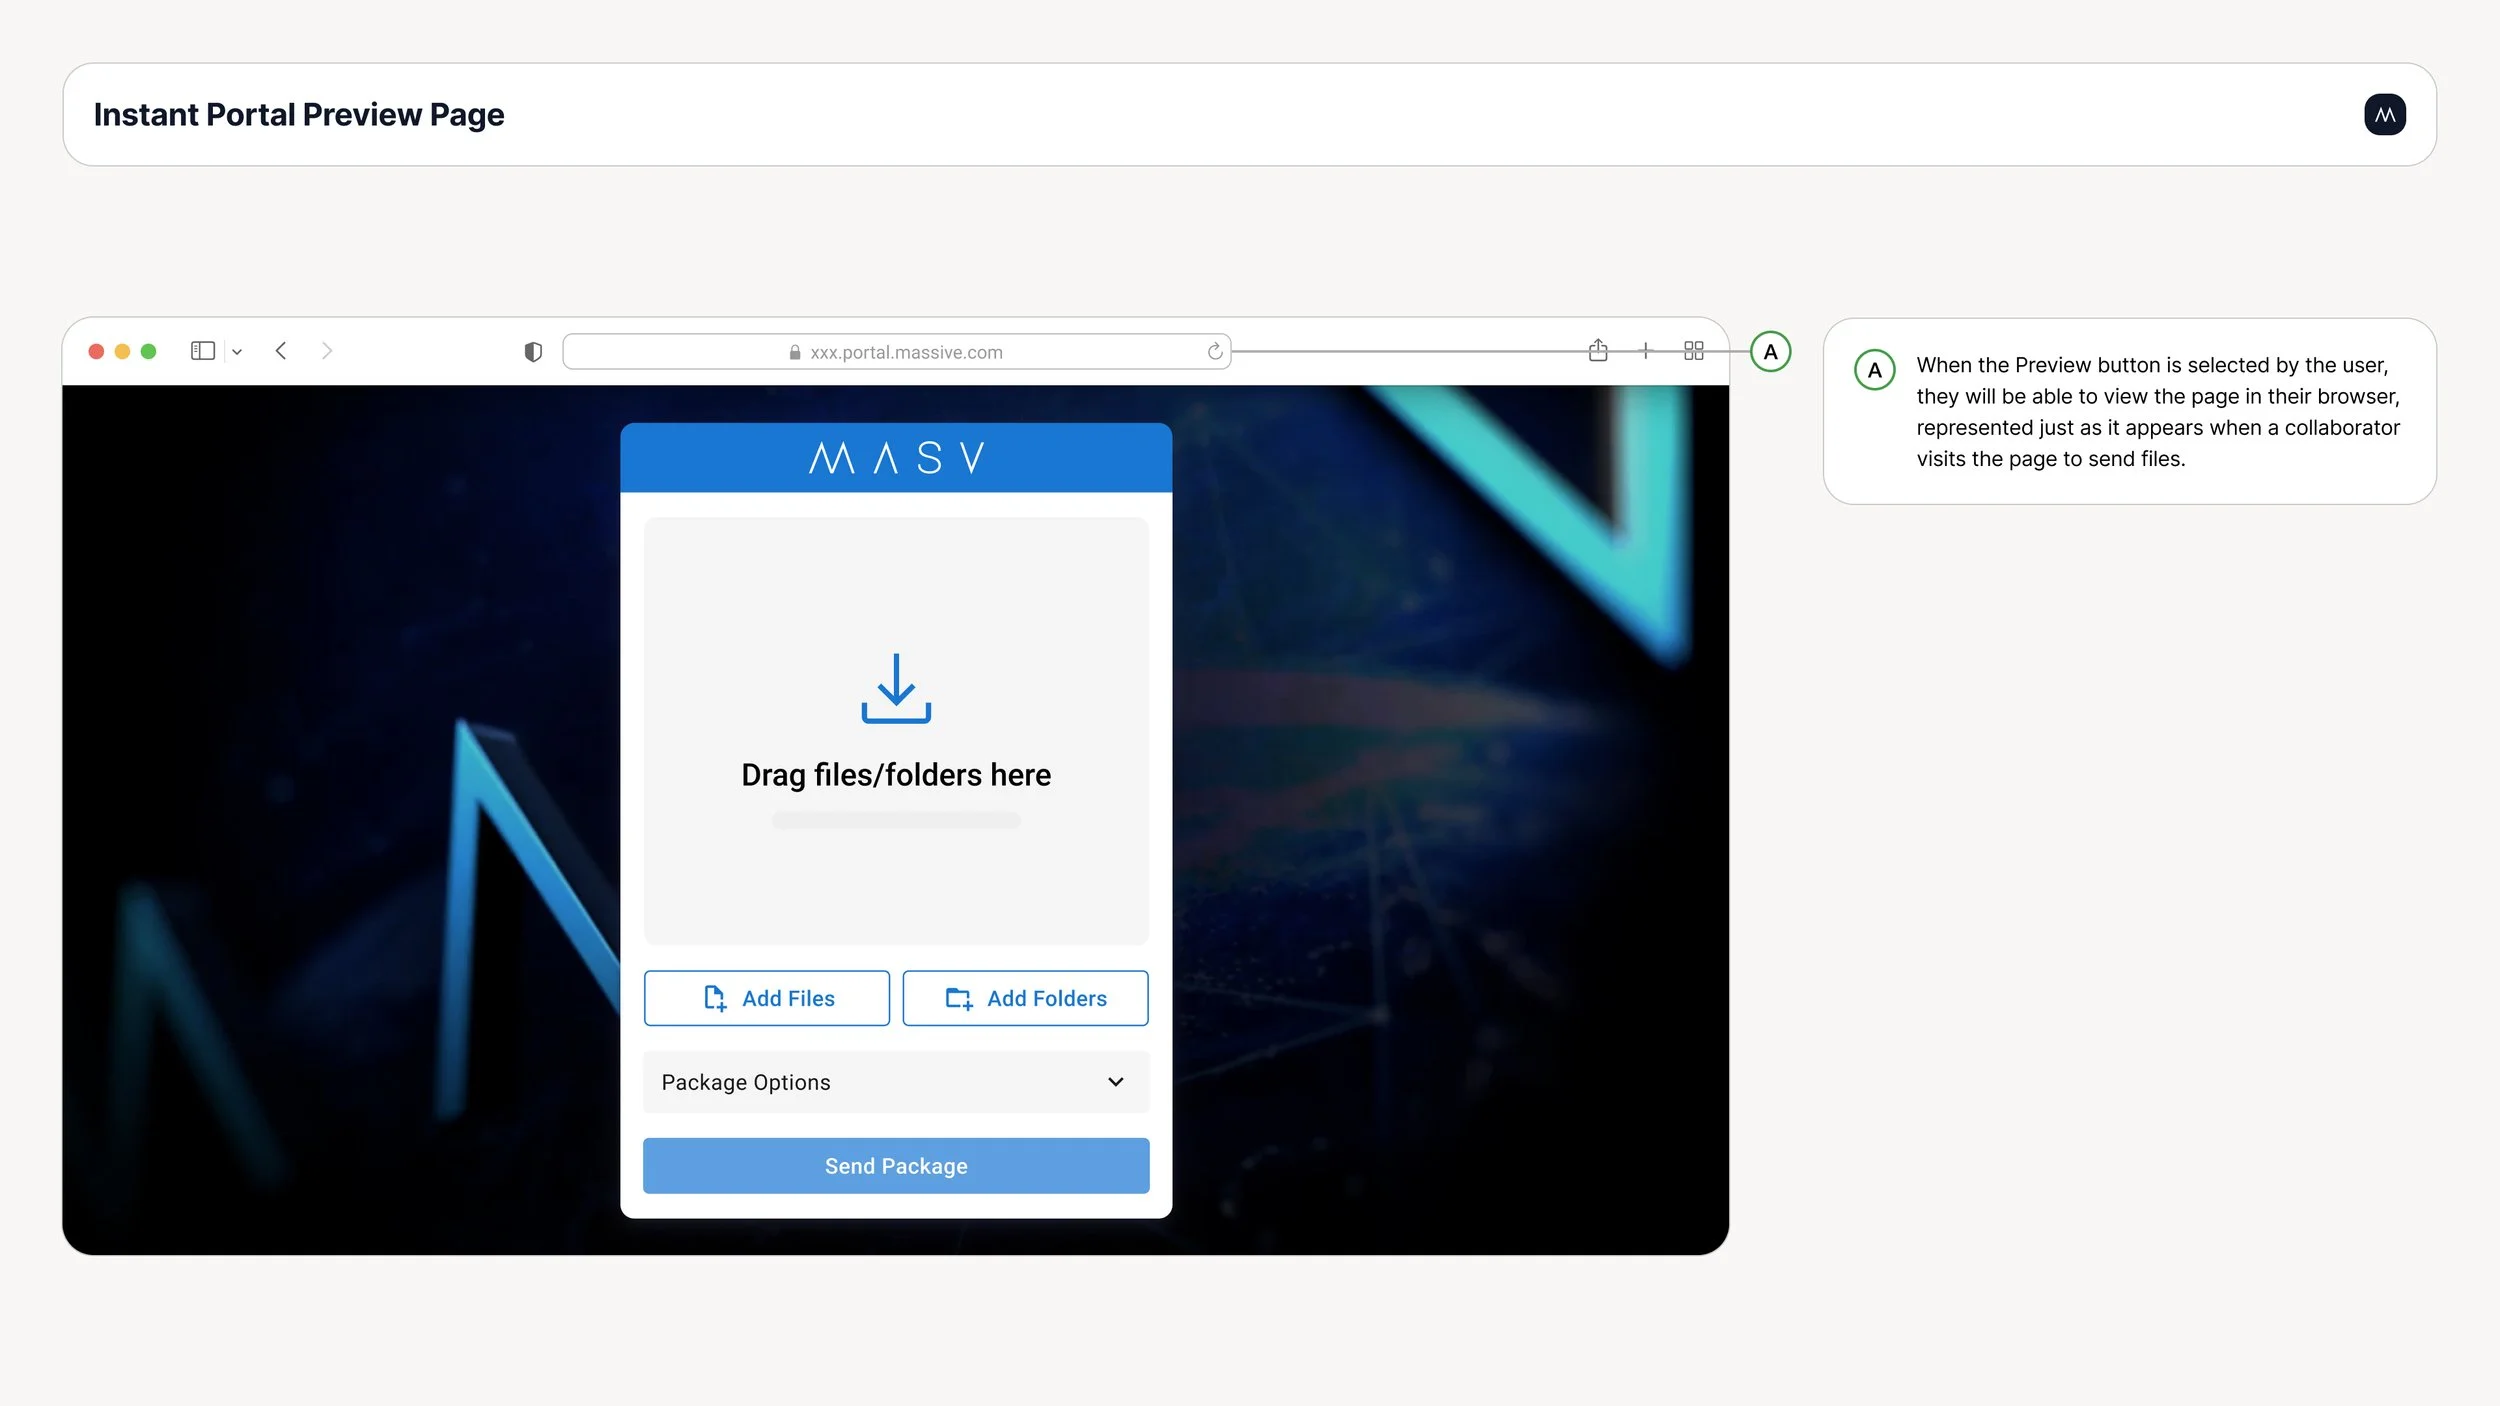Show the tab overview grid in Safari

1694,351
